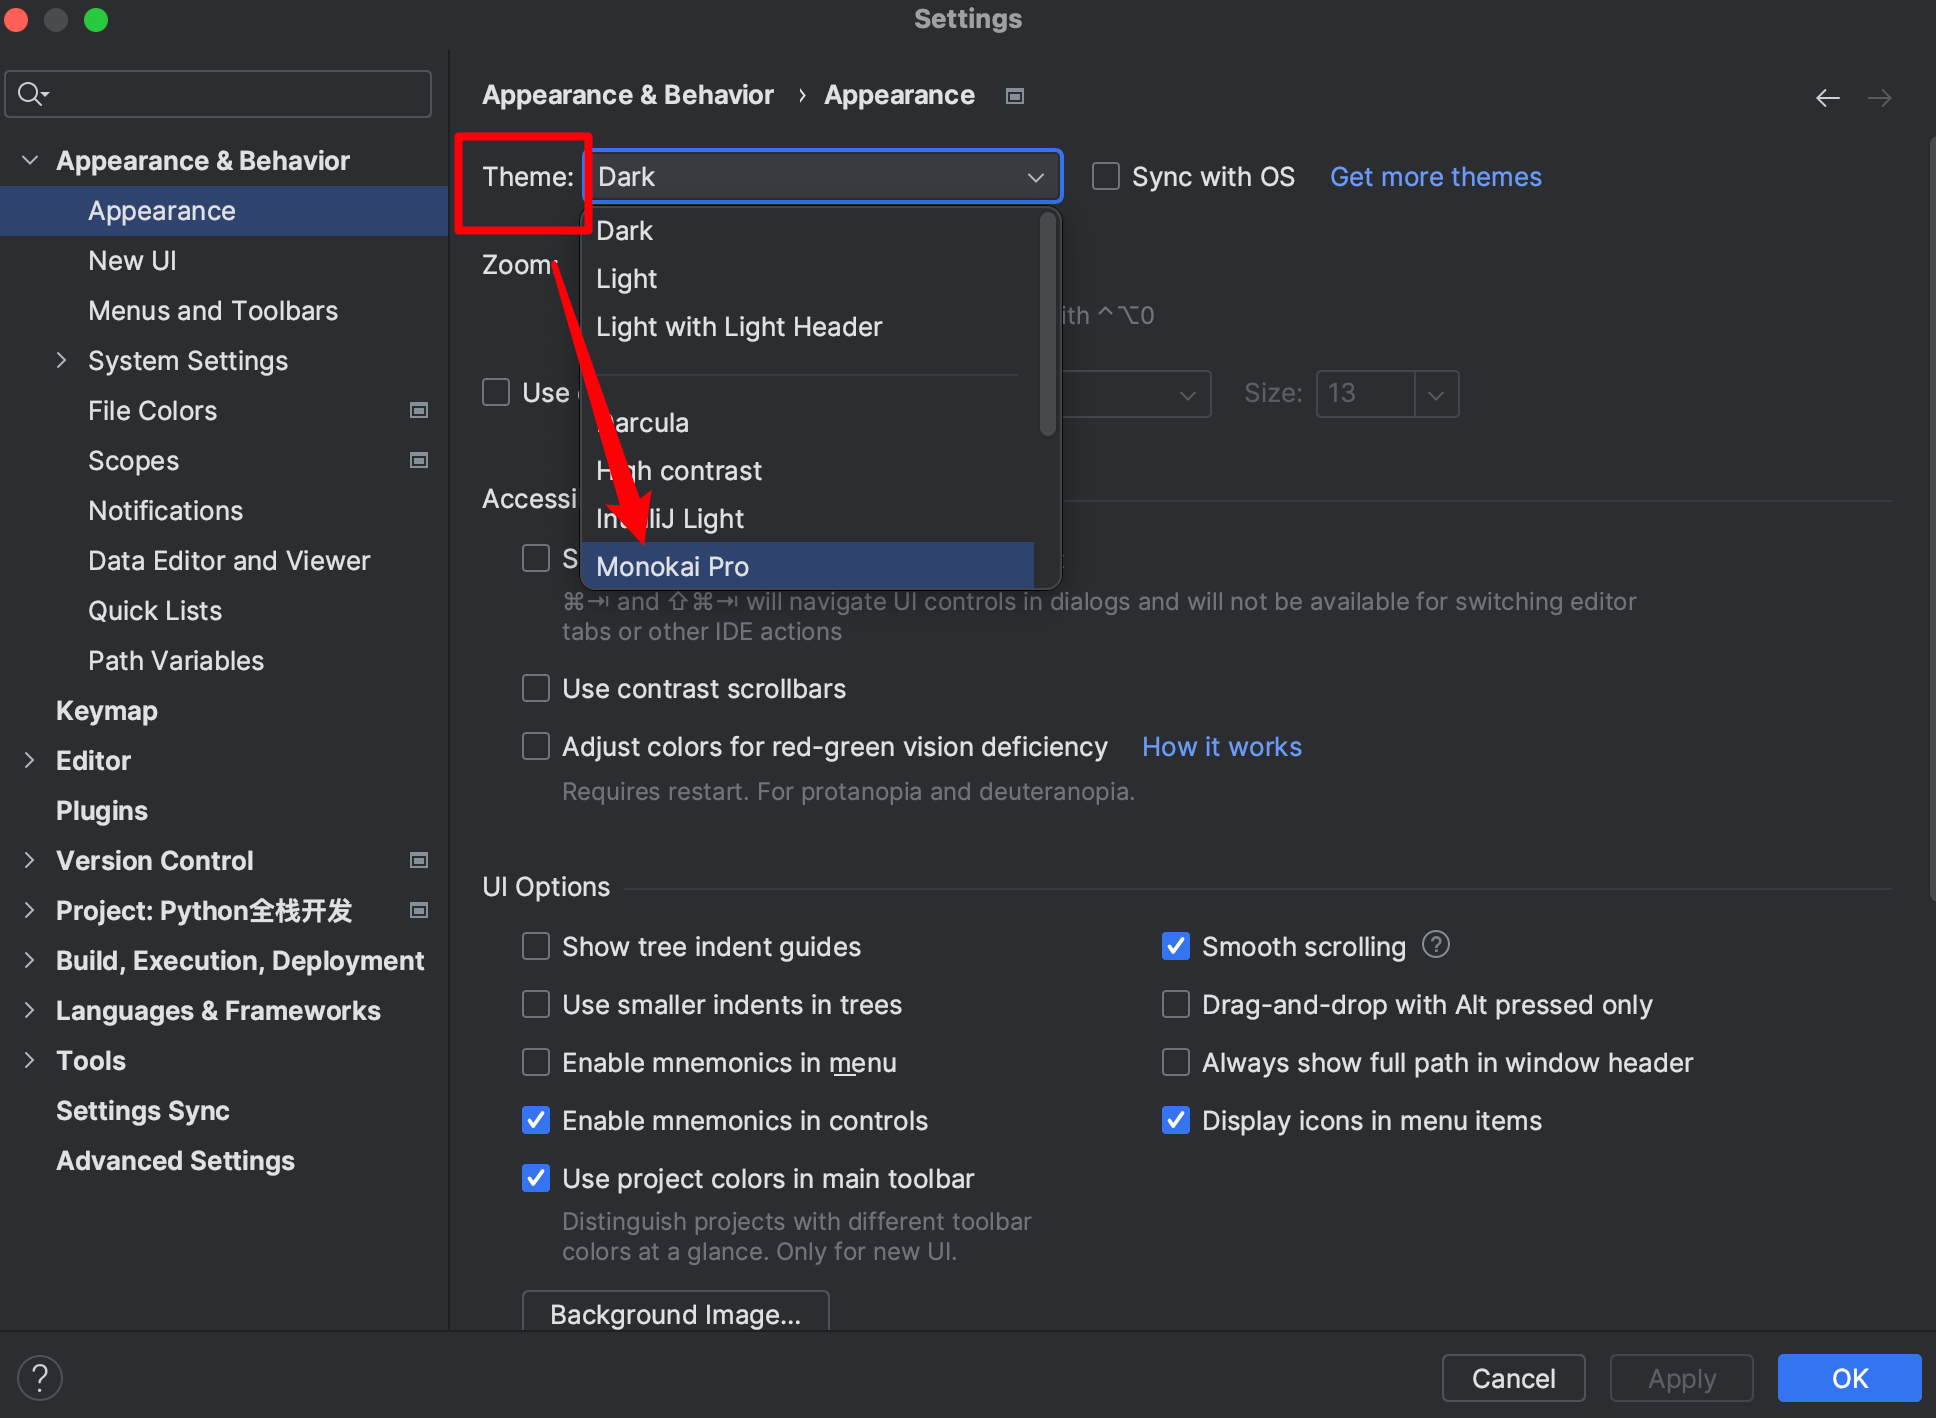Toggle Use contrast scrollbars checkbox
The height and width of the screenshot is (1418, 1936).
click(536, 689)
